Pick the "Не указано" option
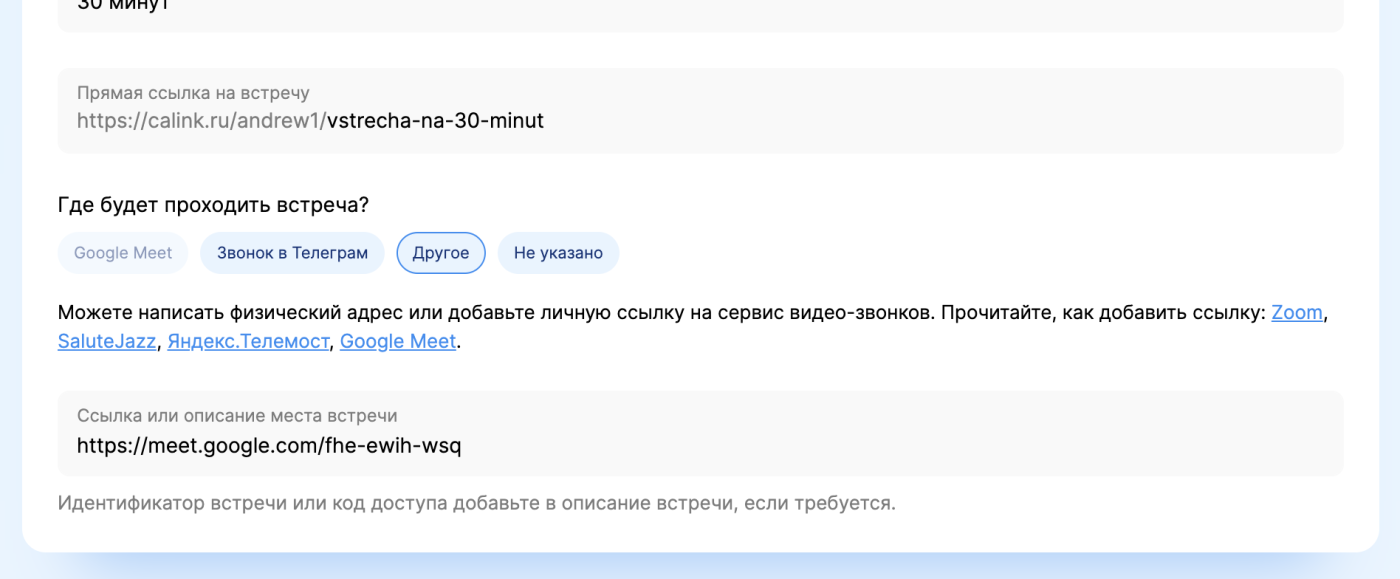 pos(558,253)
